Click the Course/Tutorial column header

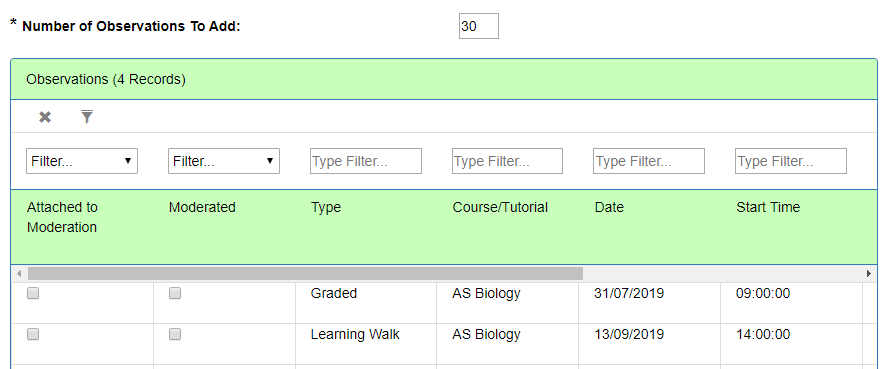tap(500, 208)
